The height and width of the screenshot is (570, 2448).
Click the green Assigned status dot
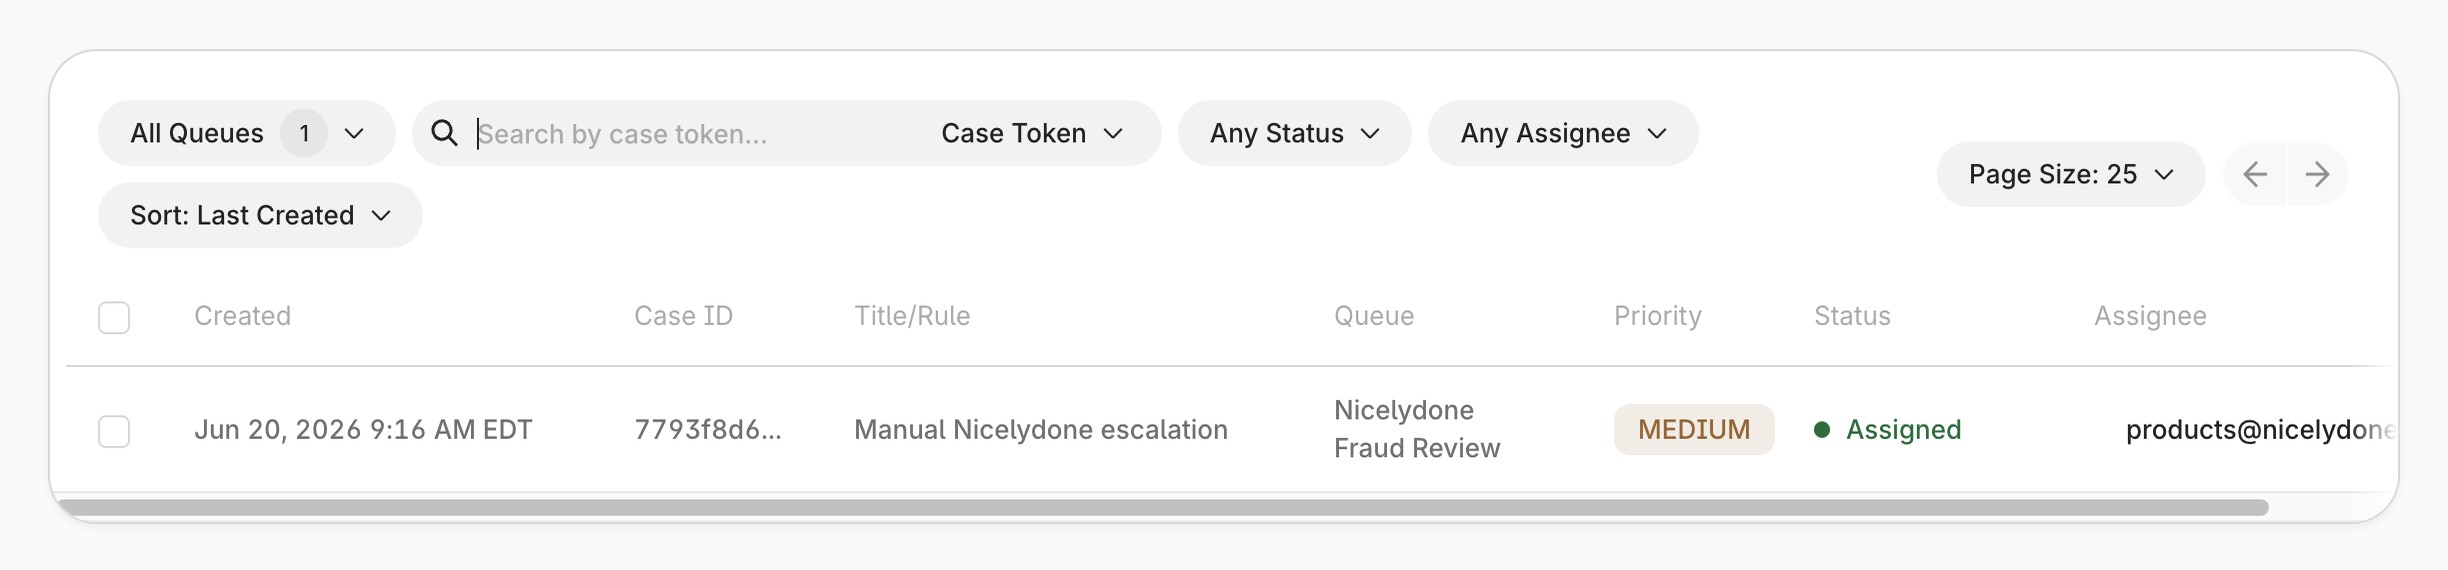(x=1822, y=430)
